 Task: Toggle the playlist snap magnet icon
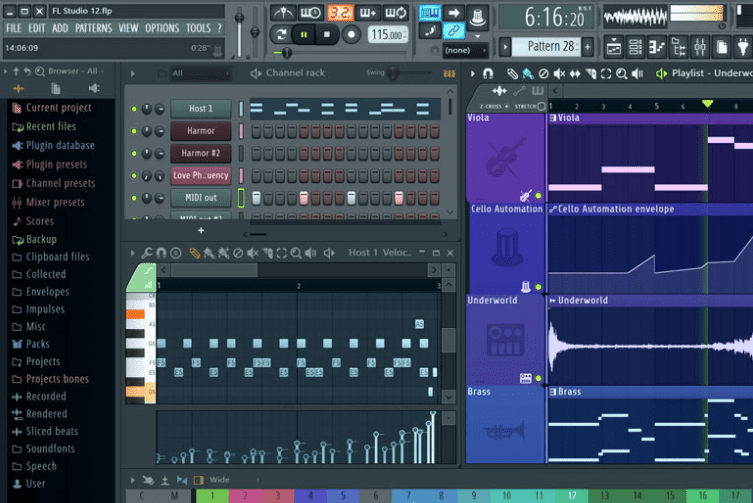point(488,74)
